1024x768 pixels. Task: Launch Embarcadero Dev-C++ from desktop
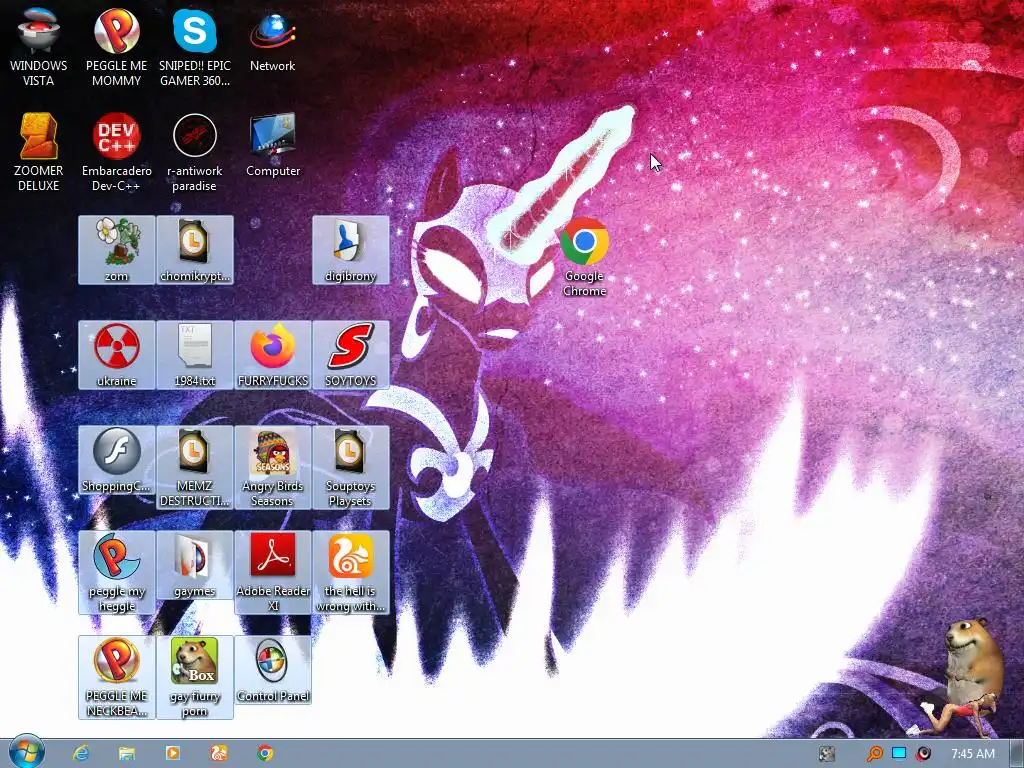point(116,152)
